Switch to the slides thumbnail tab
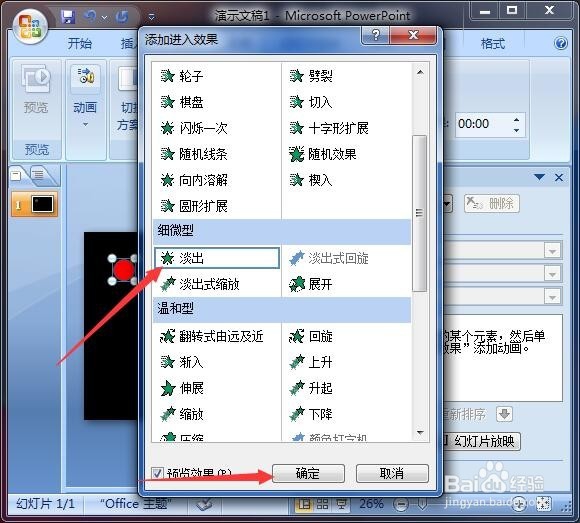The height and width of the screenshot is (523, 580). click(x=16, y=175)
